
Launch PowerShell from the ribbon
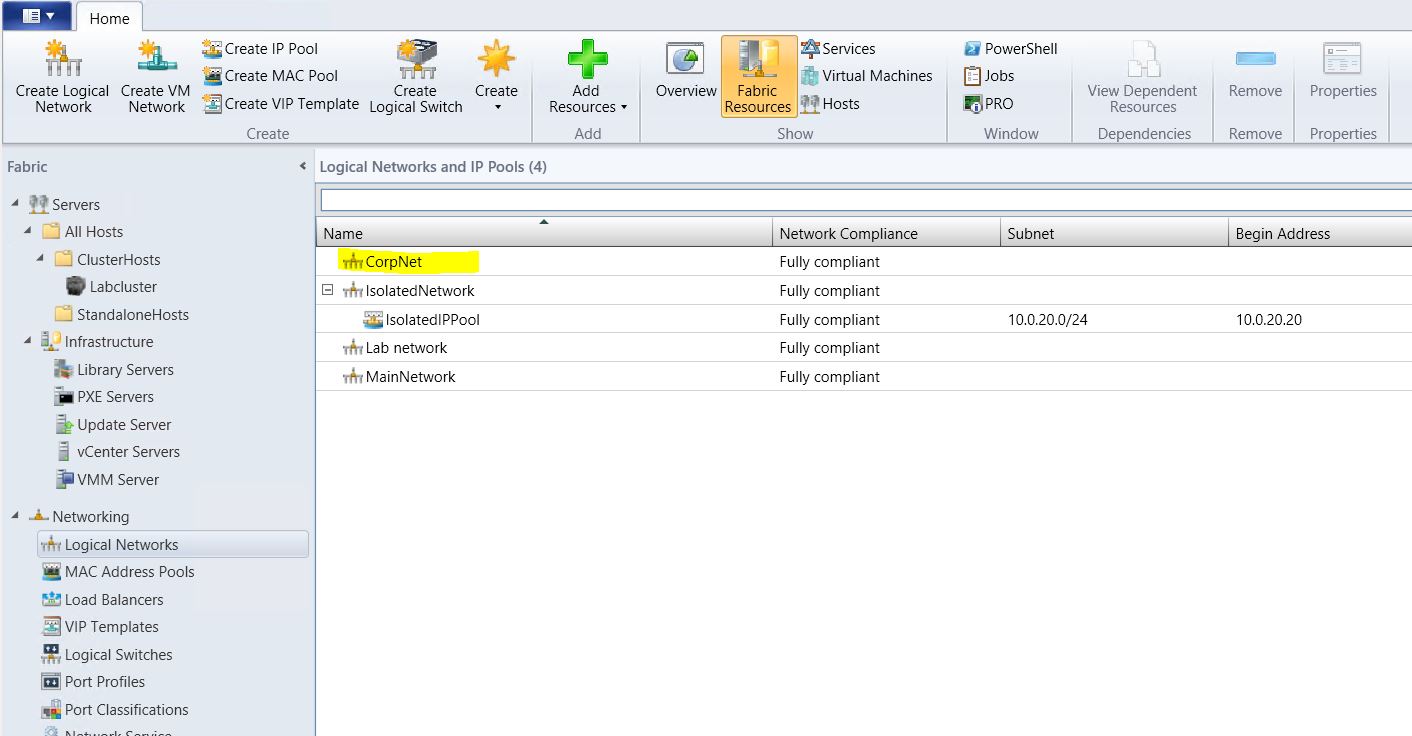click(x=1010, y=48)
